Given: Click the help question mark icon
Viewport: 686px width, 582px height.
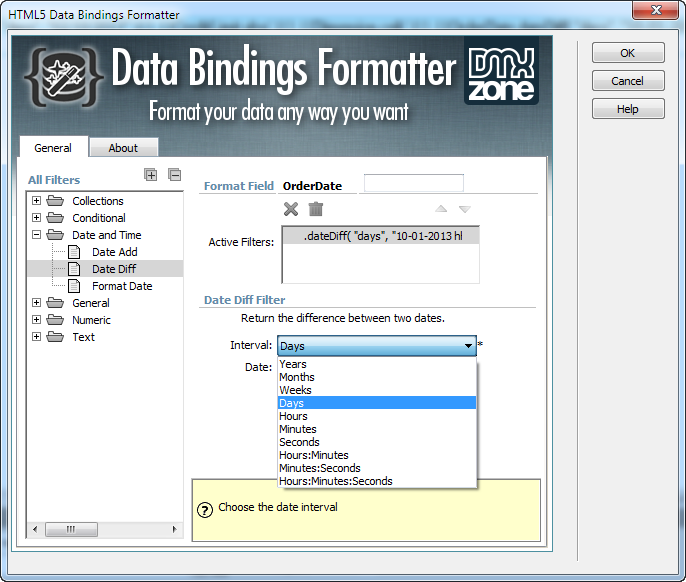Looking at the screenshot, I should click(205, 510).
